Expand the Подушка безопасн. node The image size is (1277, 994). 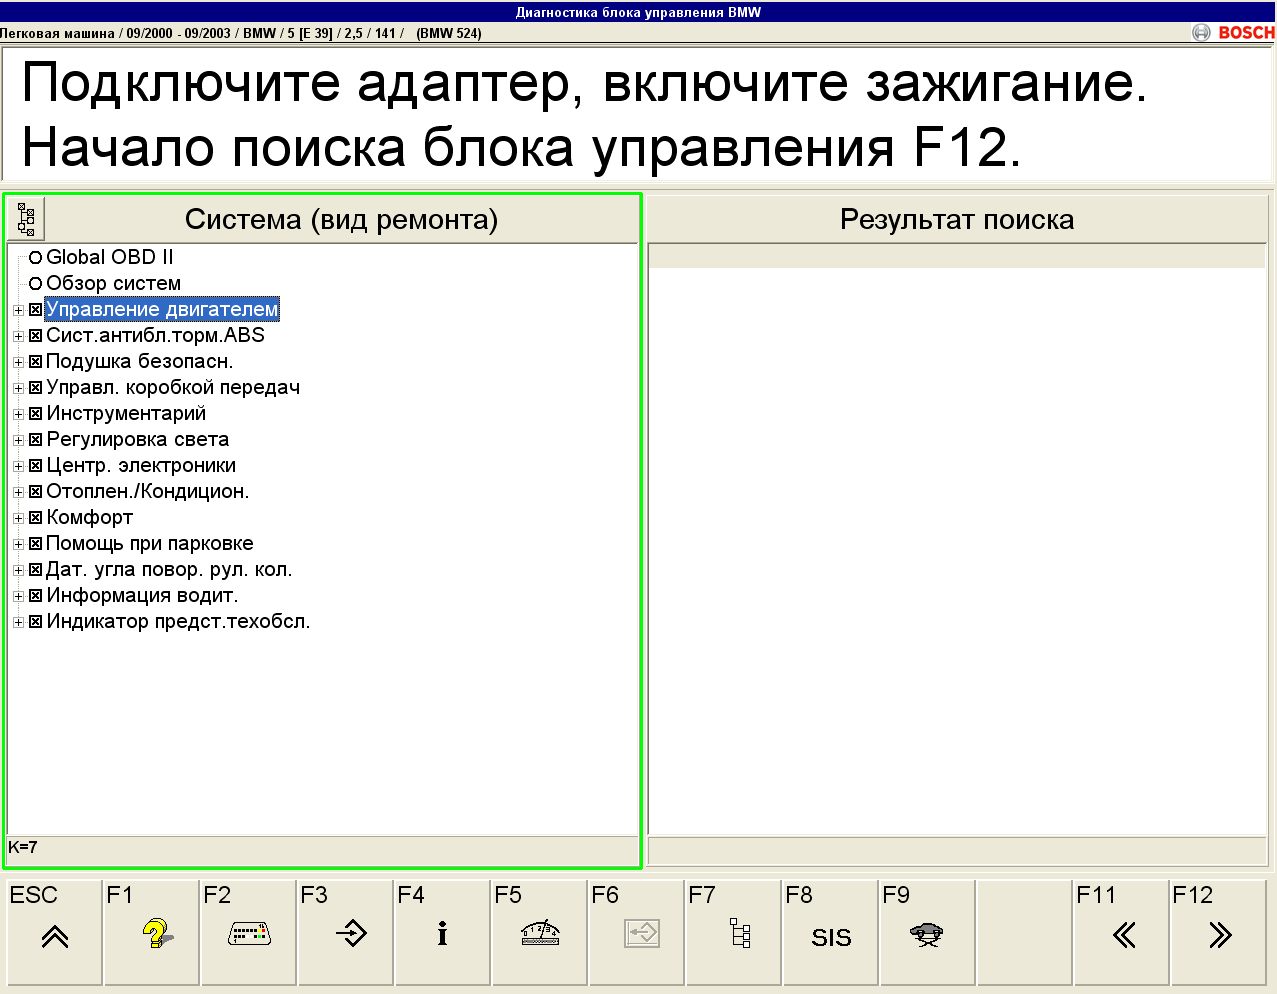point(18,362)
